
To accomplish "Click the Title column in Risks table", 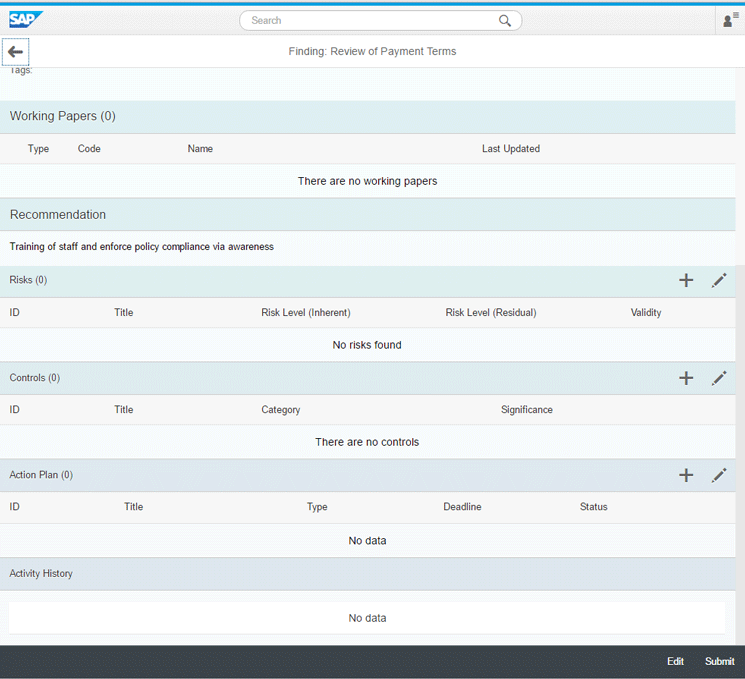I will [124, 313].
